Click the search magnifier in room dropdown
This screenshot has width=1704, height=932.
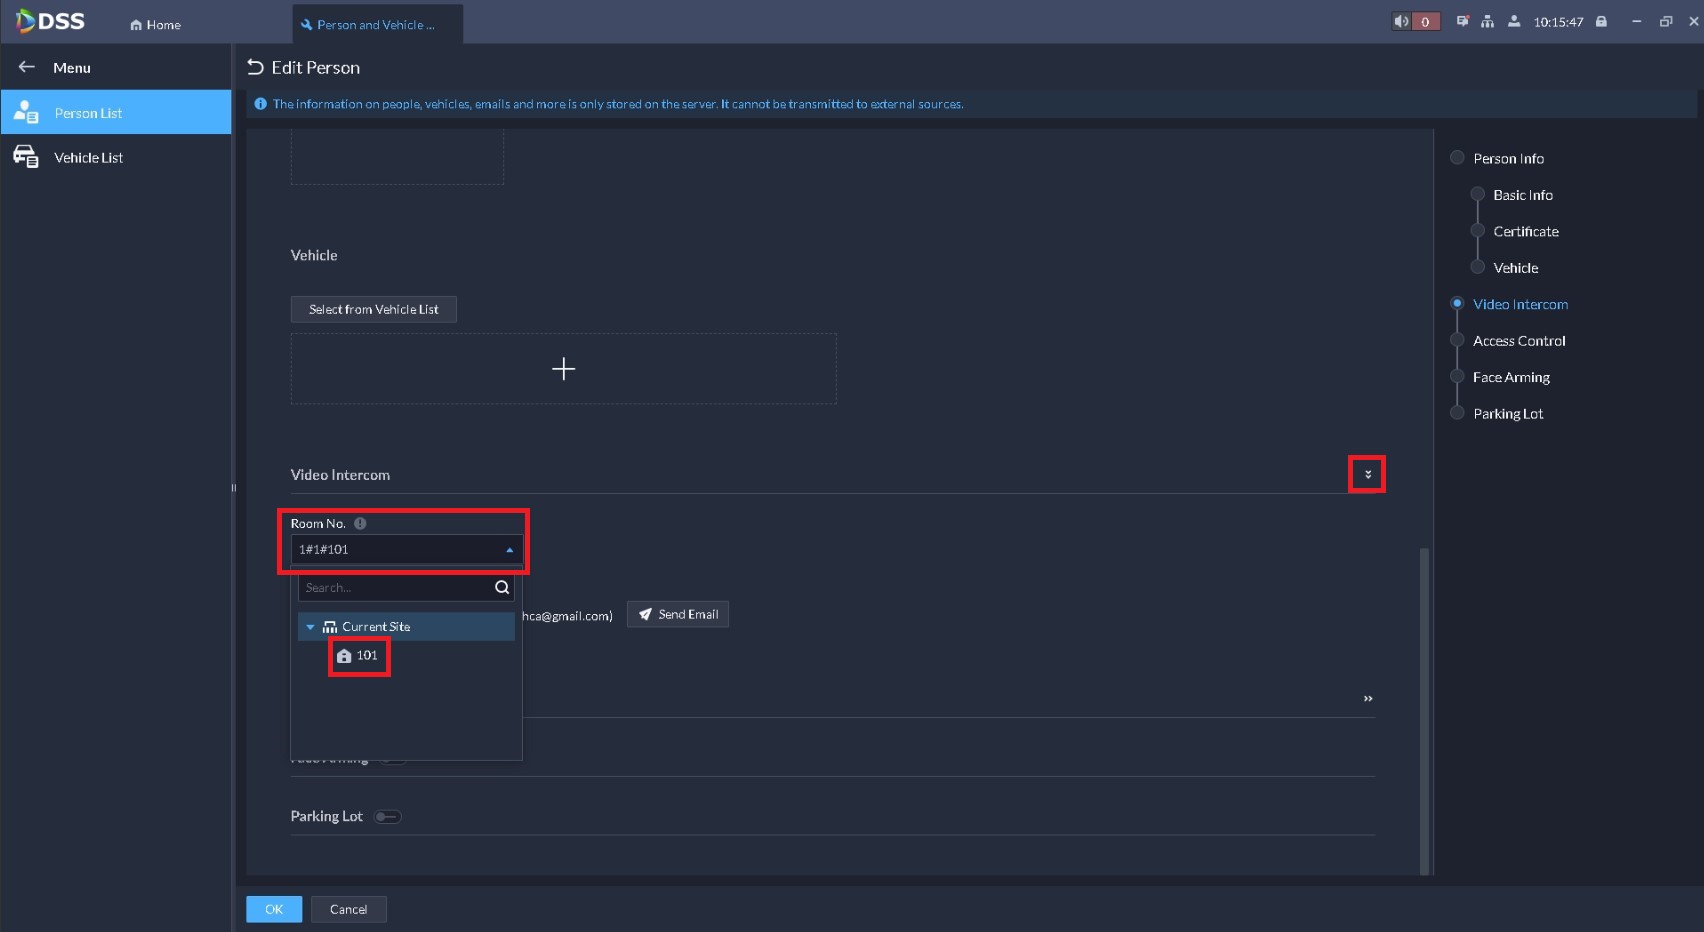click(x=502, y=588)
